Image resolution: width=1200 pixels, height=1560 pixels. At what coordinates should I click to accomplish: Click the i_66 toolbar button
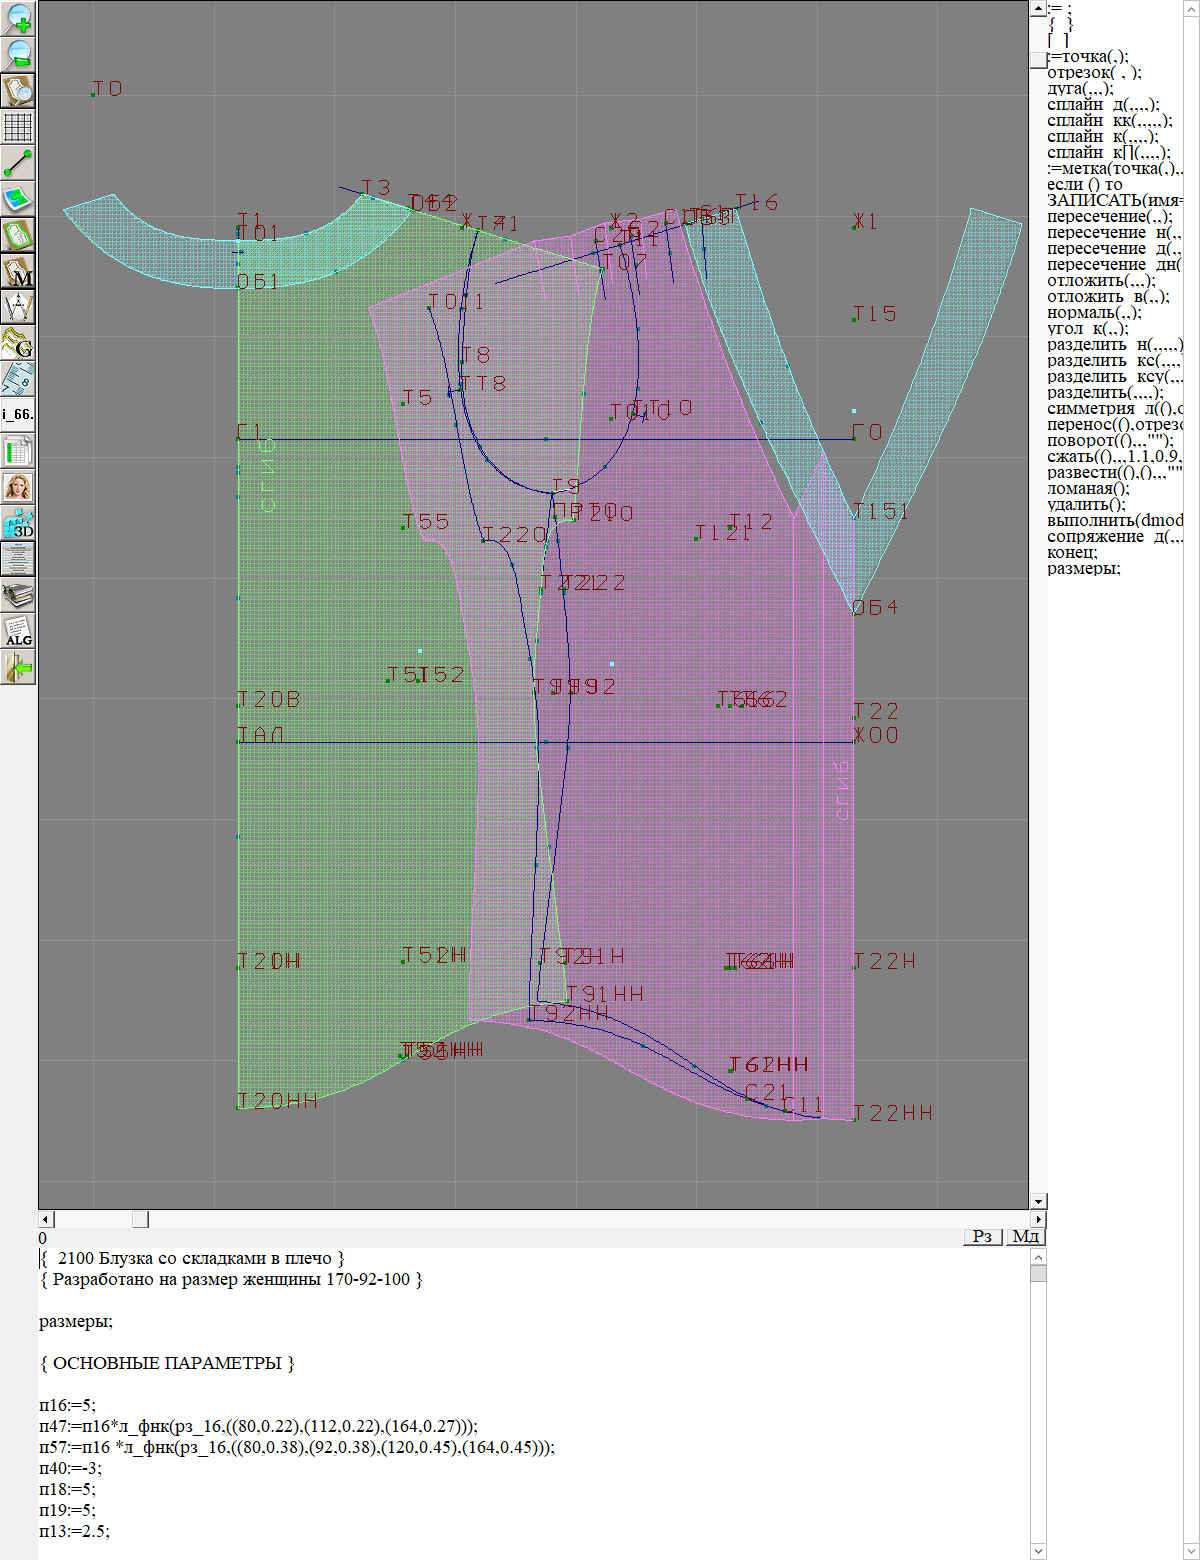pos(19,414)
